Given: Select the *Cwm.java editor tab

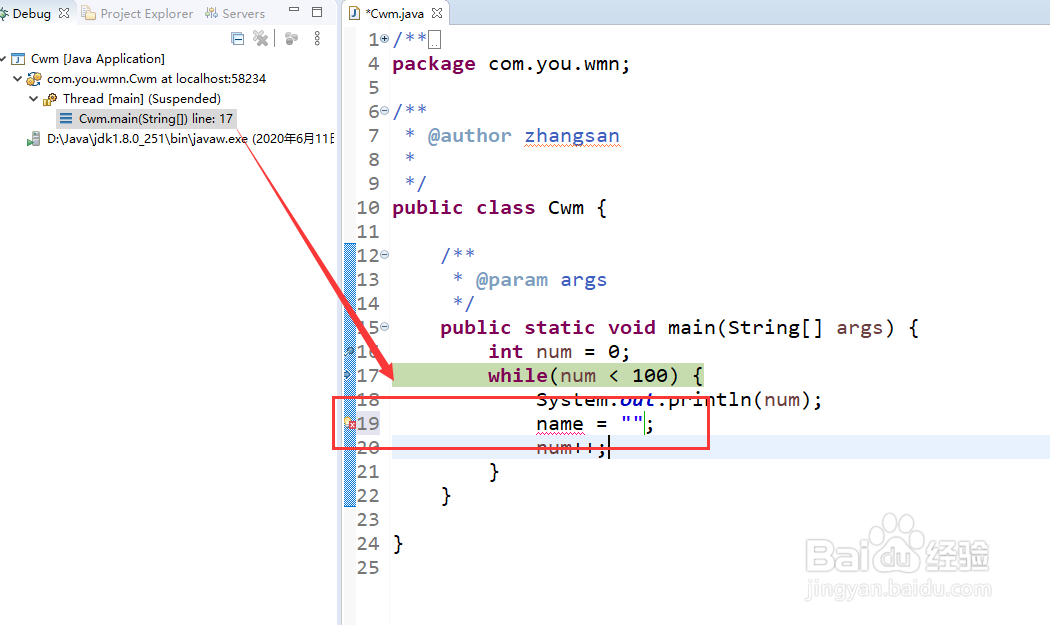Looking at the screenshot, I should tap(394, 13).
